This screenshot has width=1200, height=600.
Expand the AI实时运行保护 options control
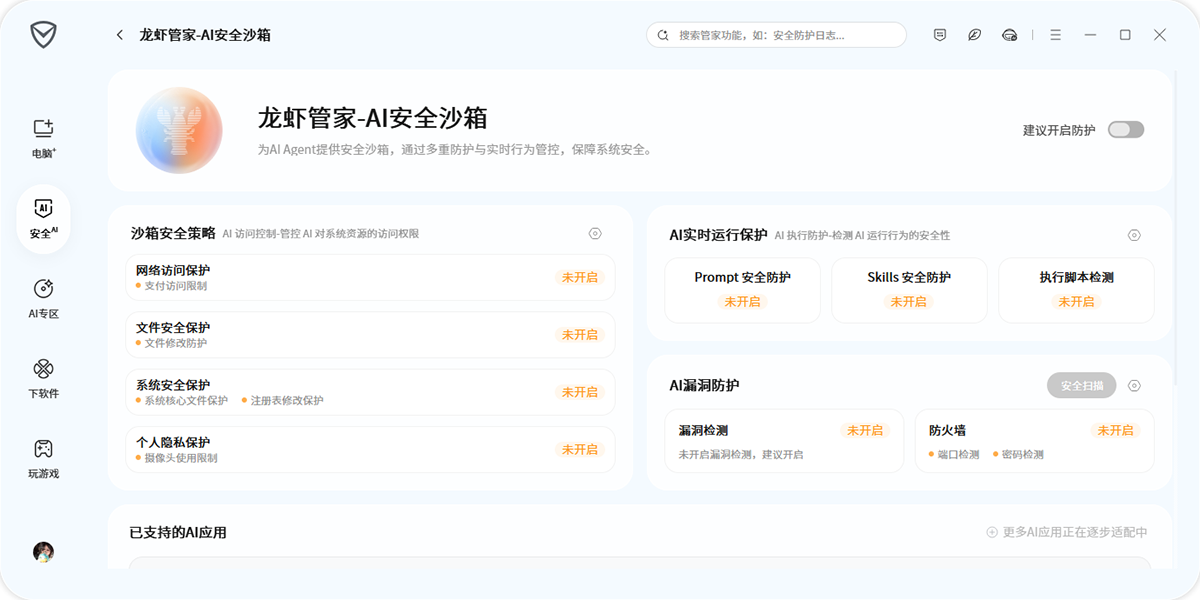[x=1134, y=235]
